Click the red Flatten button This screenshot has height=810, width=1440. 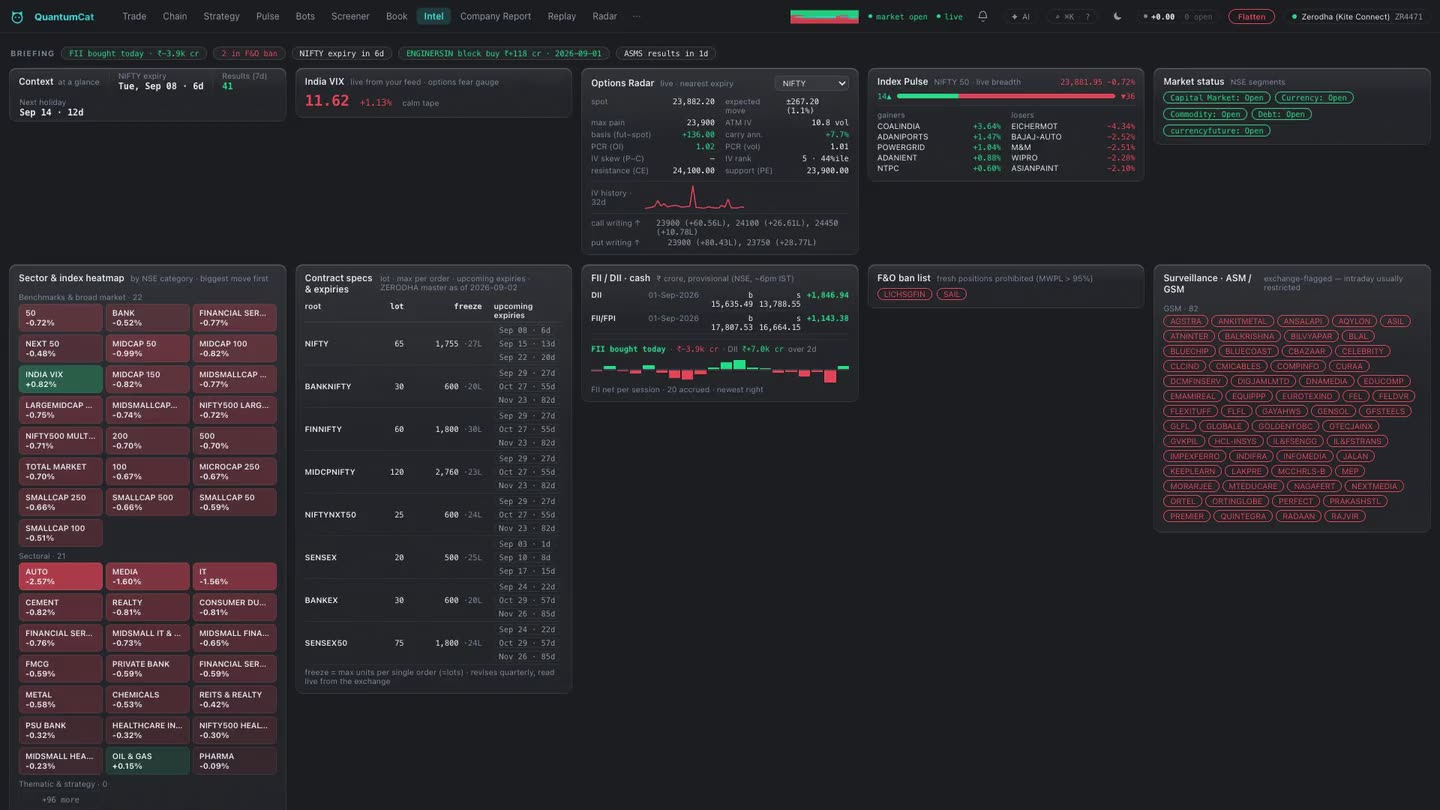(1251, 17)
